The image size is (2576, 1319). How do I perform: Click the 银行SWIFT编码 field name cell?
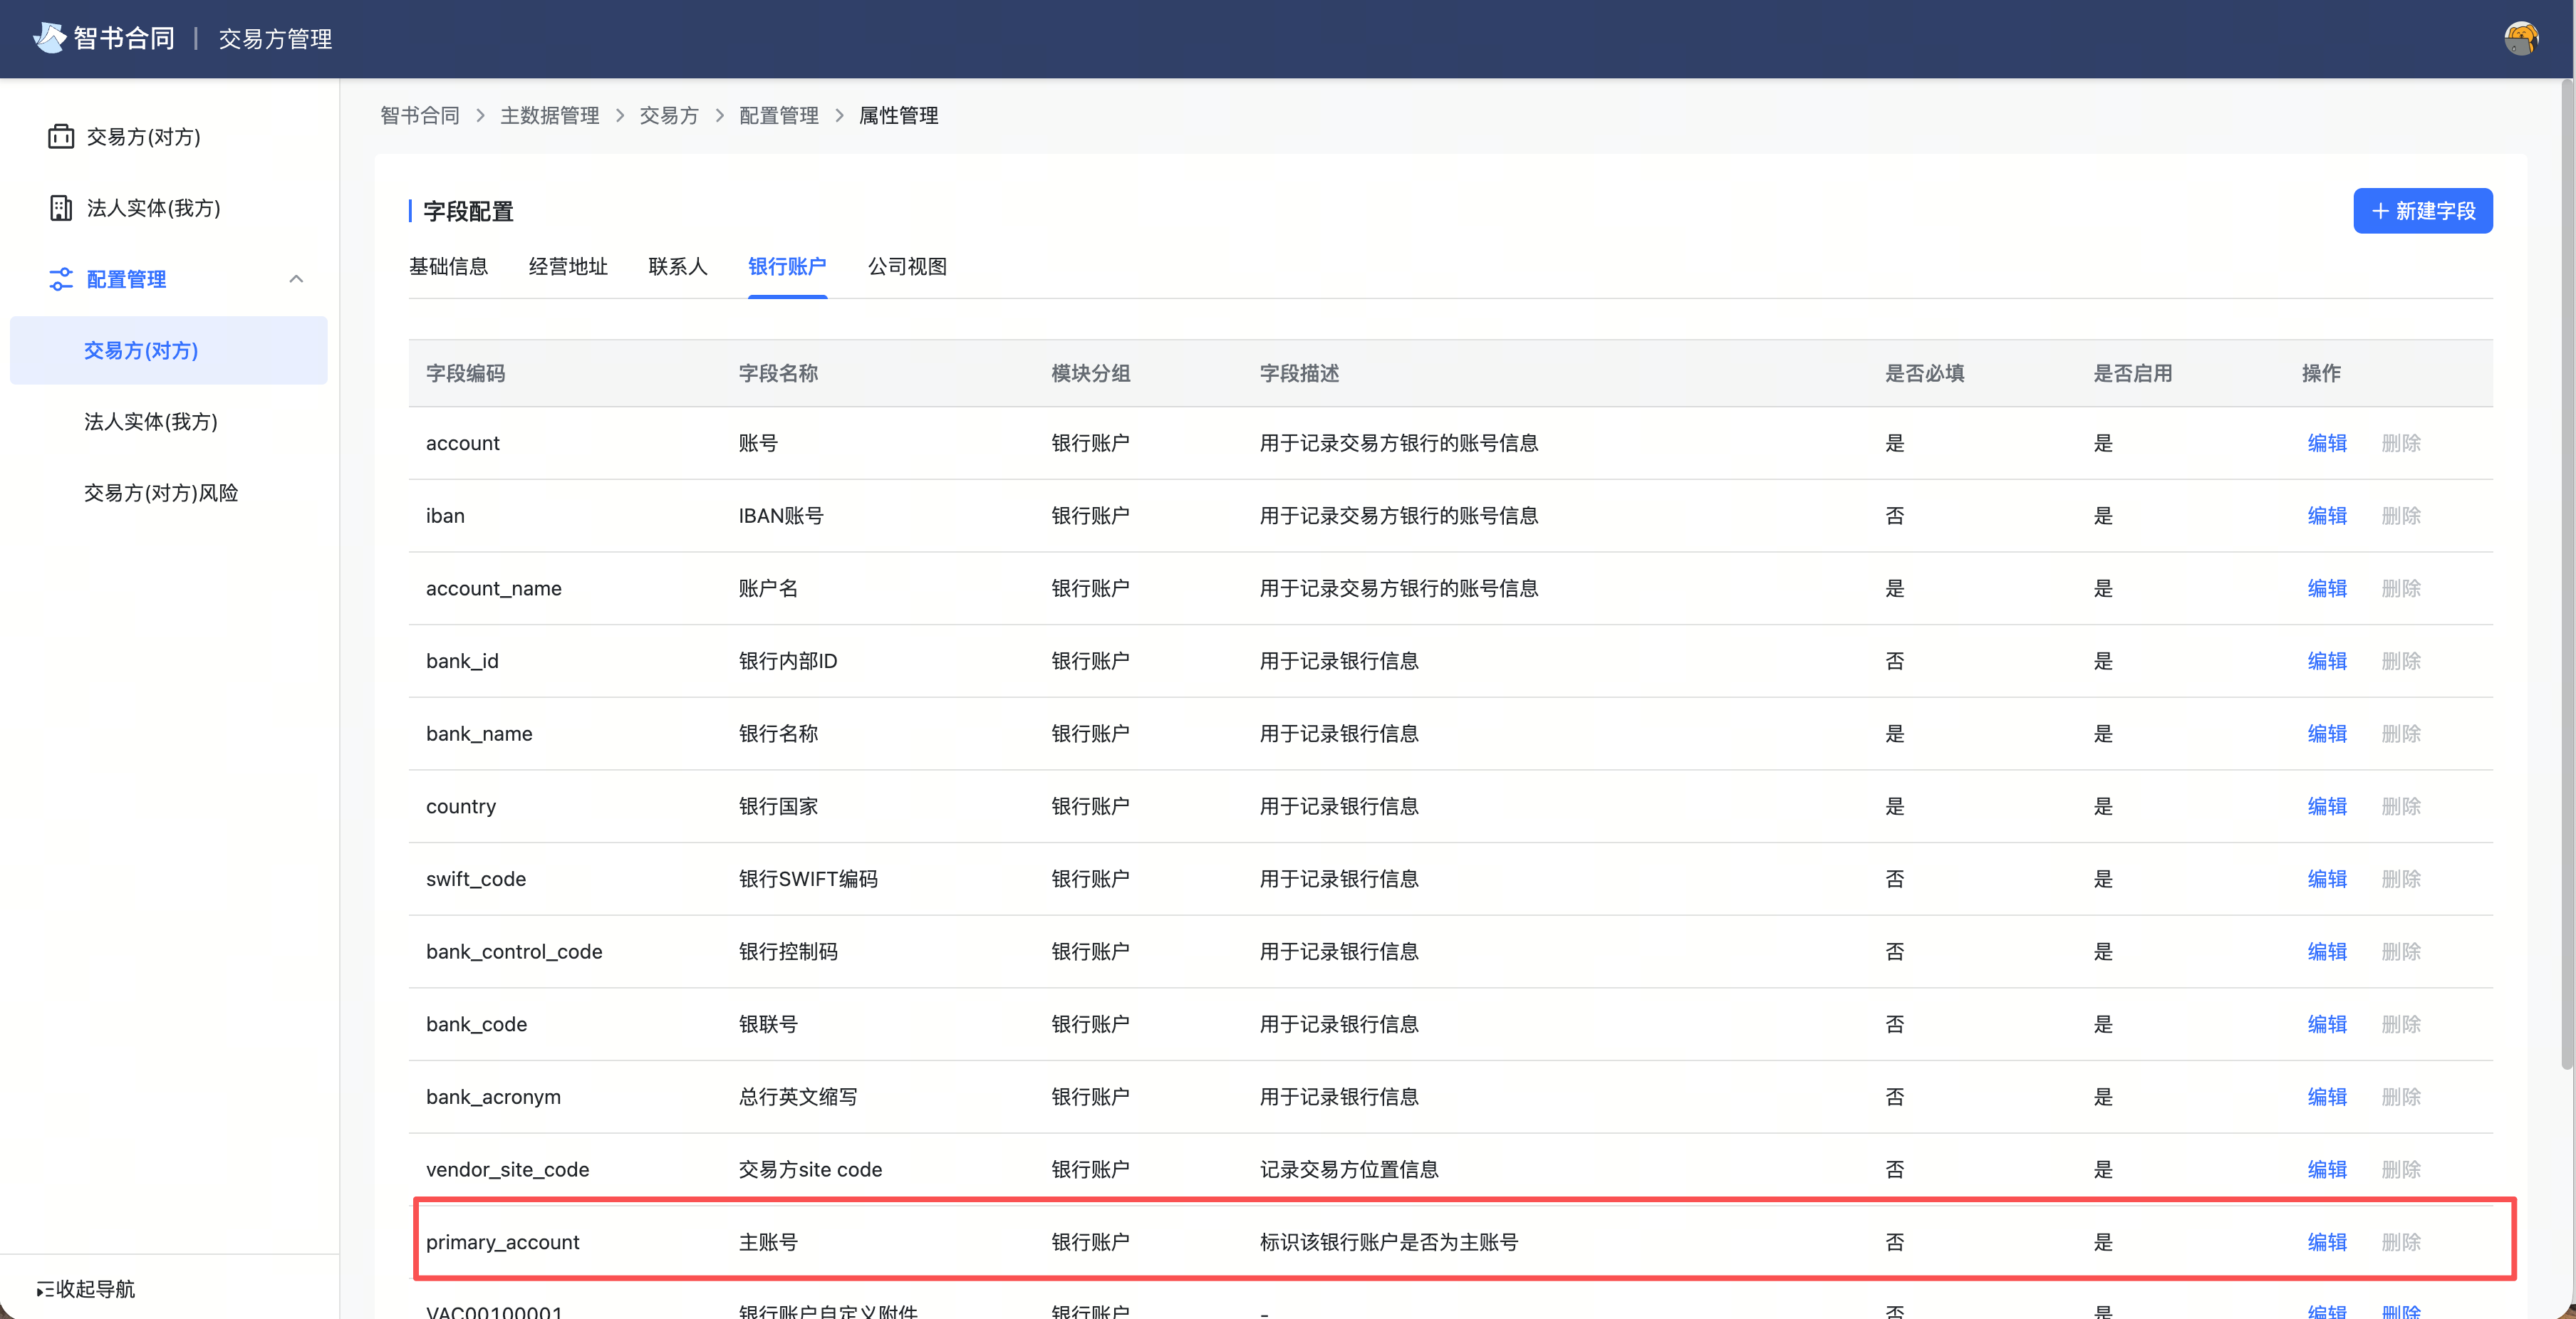tap(808, 878)
